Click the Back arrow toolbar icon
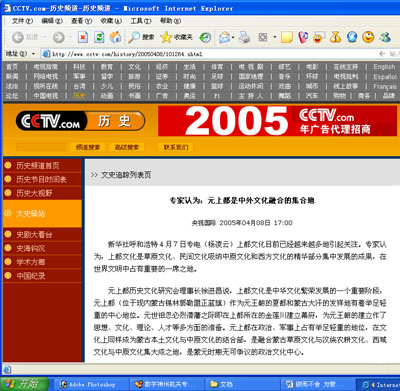 [17, 37]
